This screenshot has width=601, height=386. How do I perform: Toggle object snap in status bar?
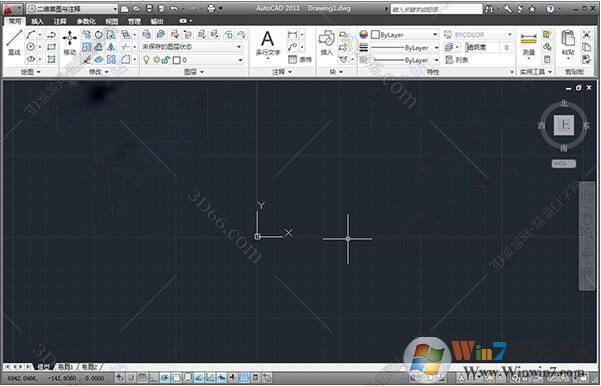[x=176, y=378]
